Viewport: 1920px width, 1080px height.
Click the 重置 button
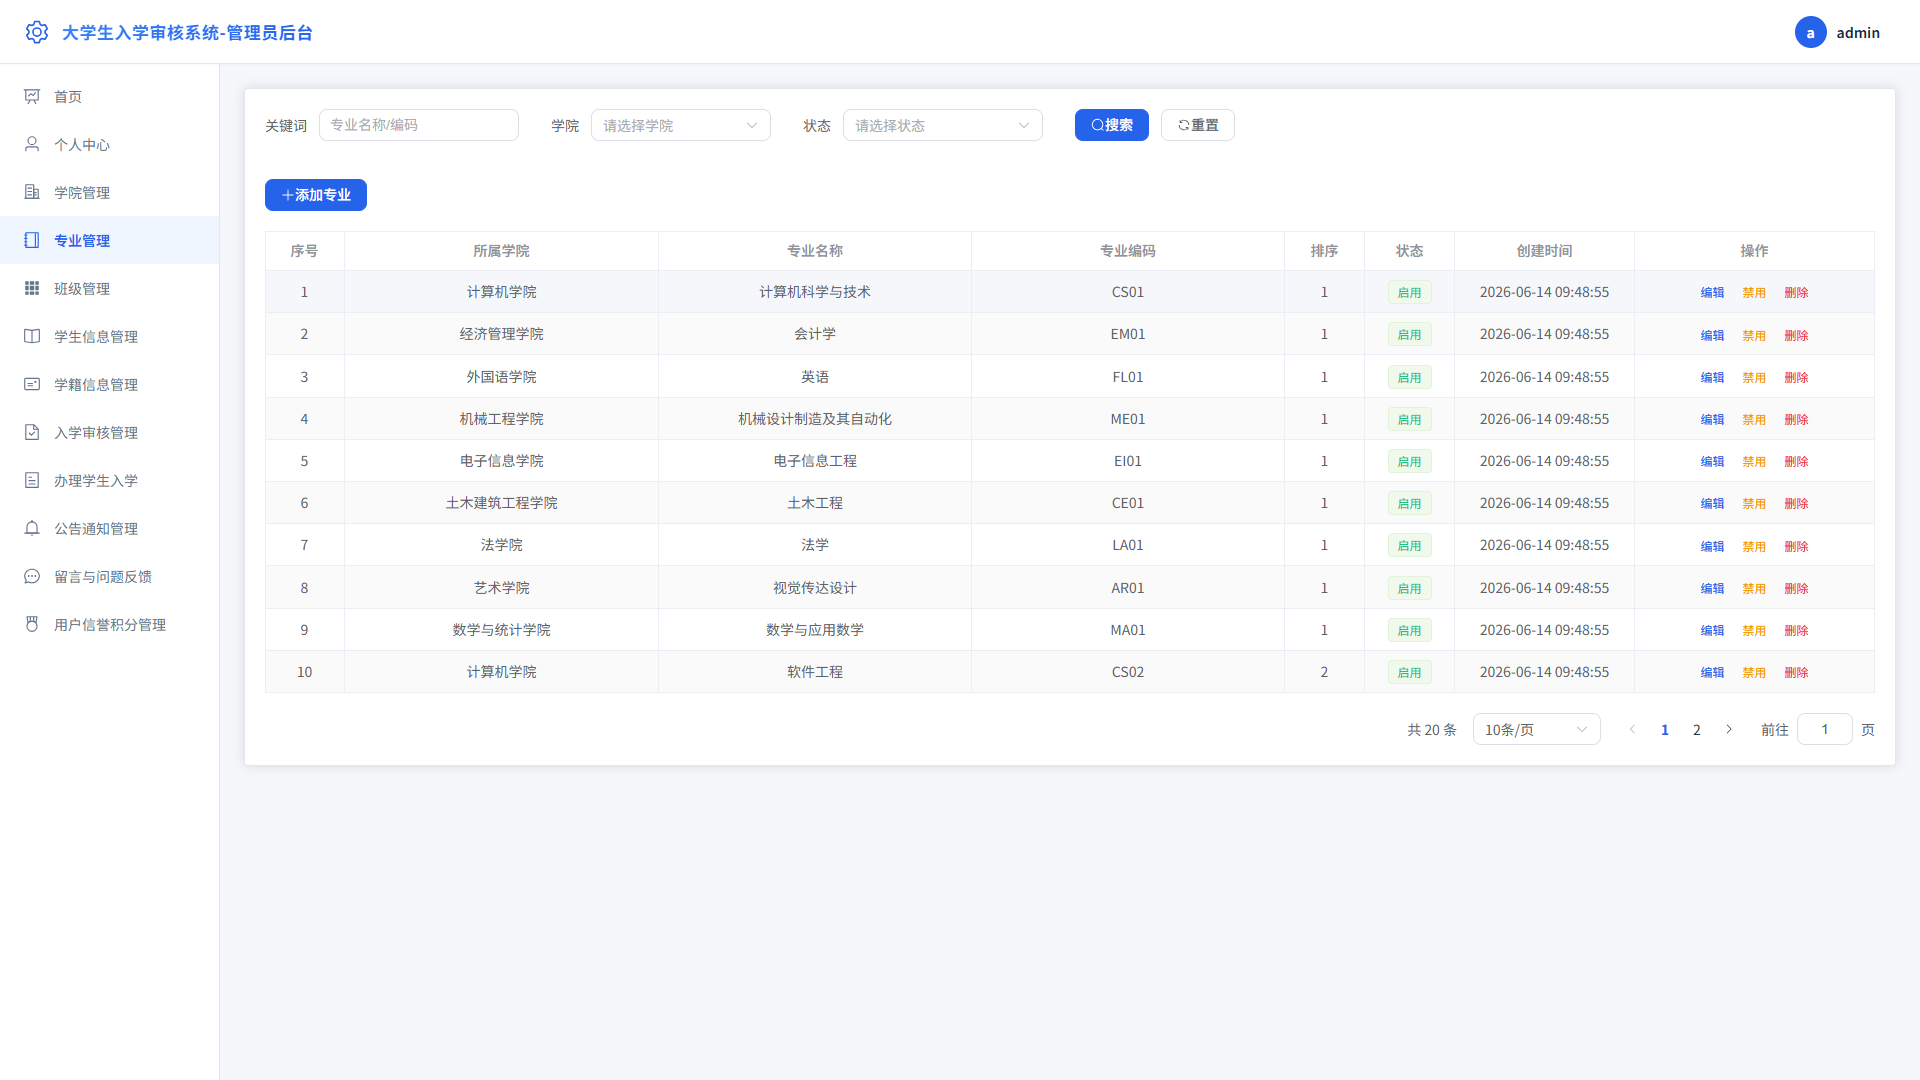point(1197,125)
